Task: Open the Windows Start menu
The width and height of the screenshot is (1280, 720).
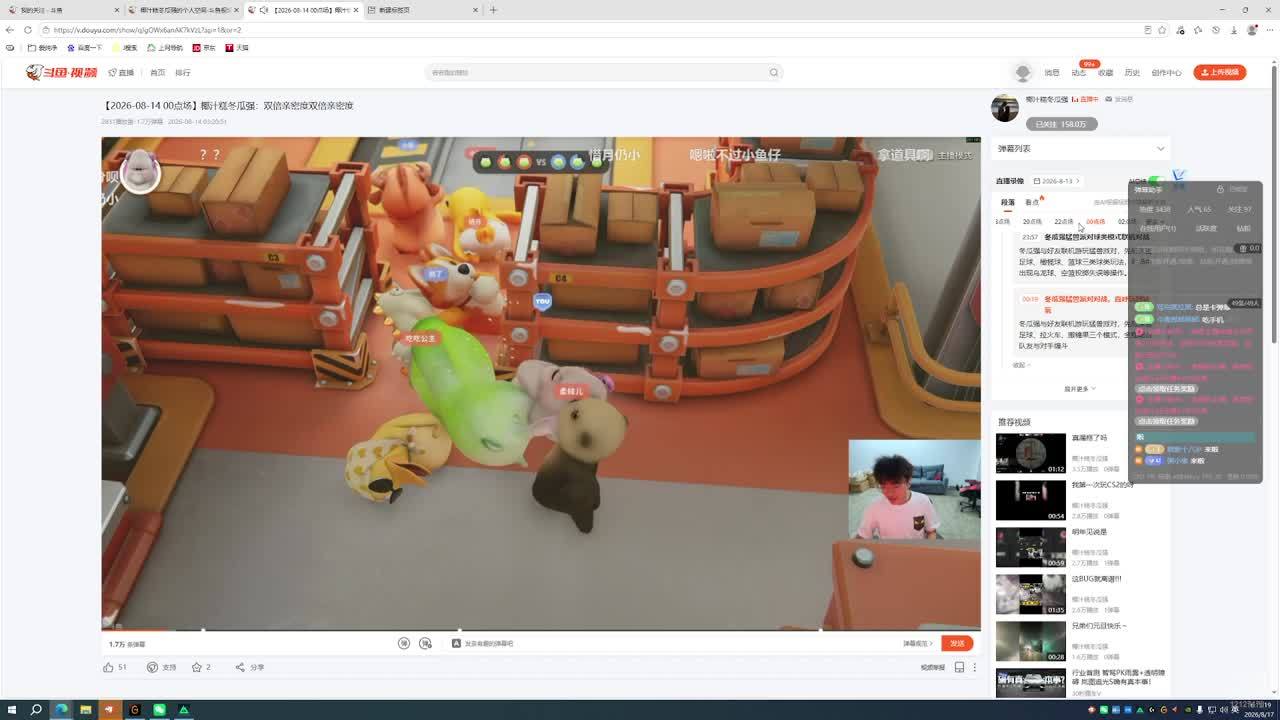Action: tap(11, 710)
